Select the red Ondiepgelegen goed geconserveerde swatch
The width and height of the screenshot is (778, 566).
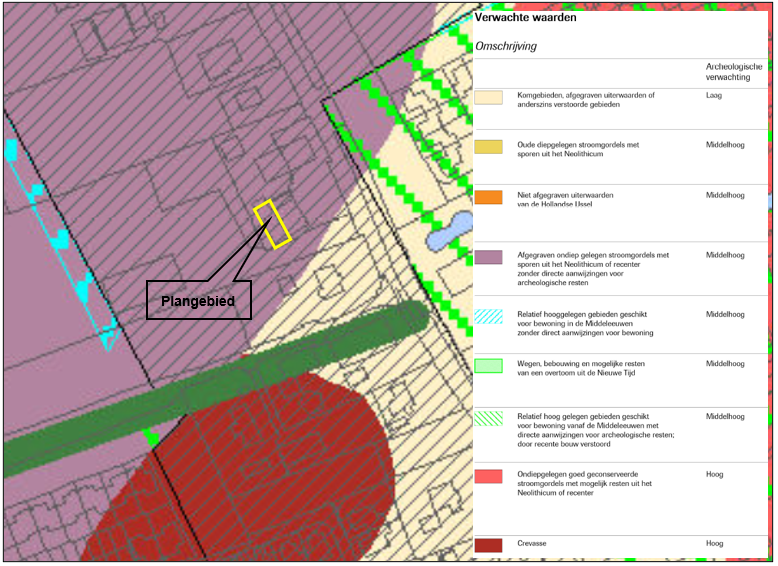(488, 475)
